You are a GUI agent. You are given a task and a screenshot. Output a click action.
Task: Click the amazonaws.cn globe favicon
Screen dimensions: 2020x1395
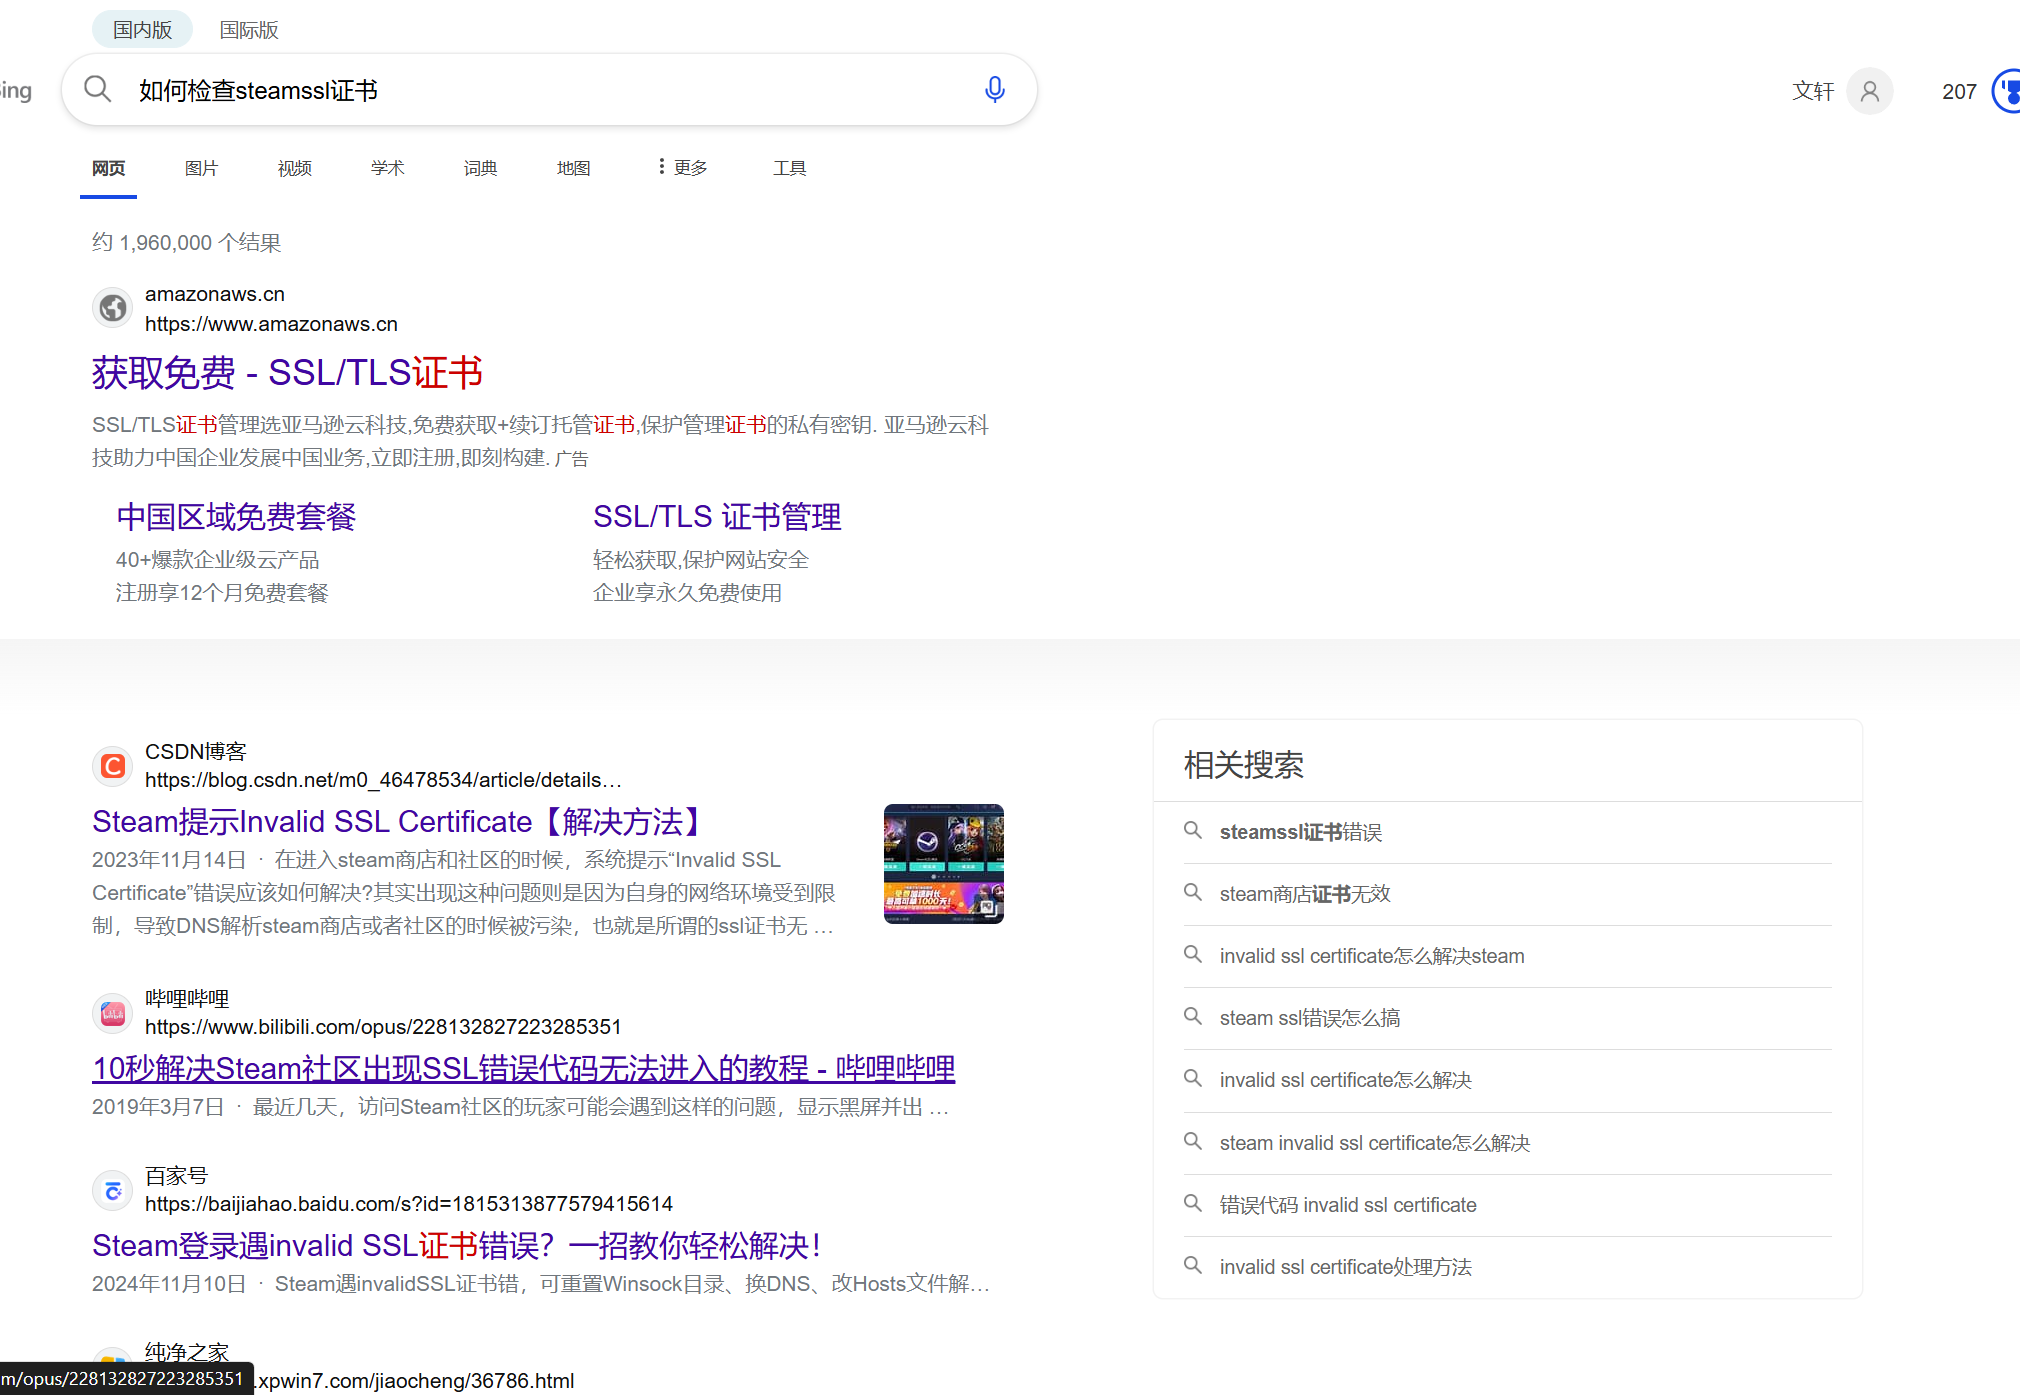pyautogui.click(x=111, y=307)
